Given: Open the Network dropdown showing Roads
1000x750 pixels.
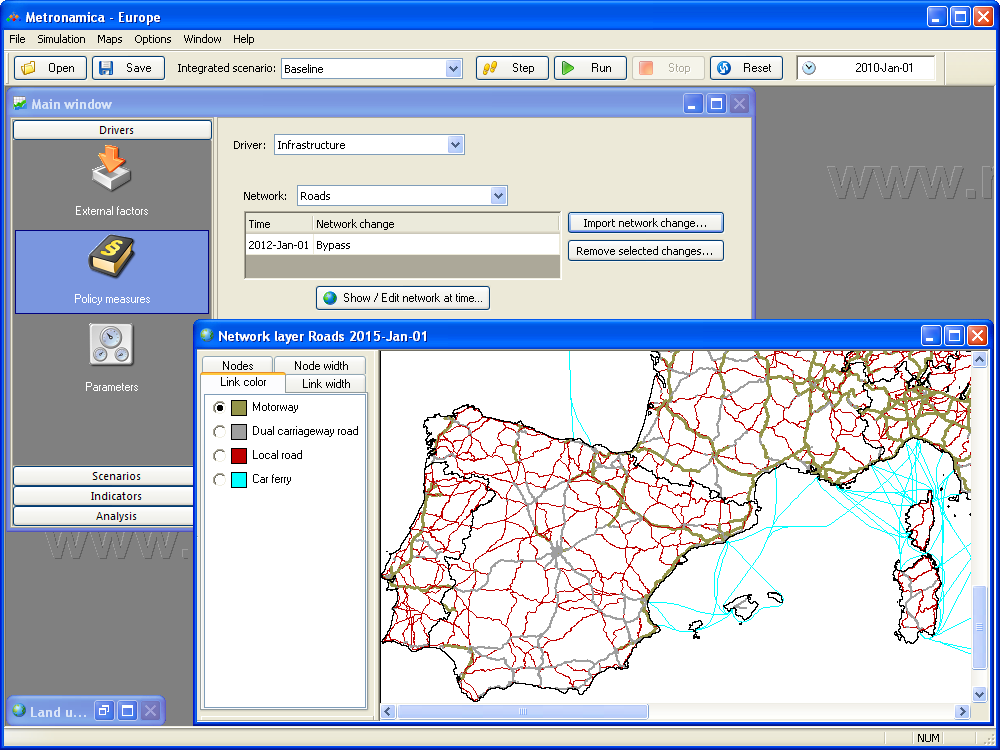Looking at the screenshot, I should click(499, 196).
